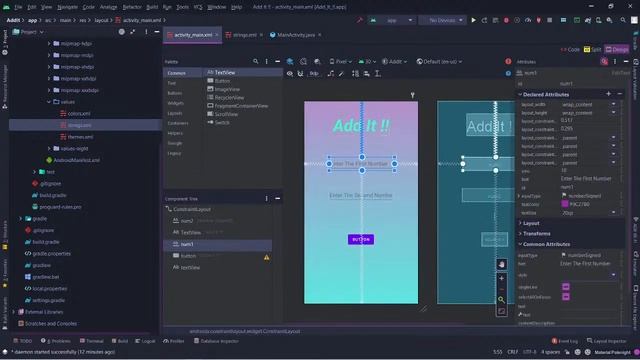The height and width of the screenshot is (360, 640).
Task: Click the warning icon on button row
Action: pos(267,258)
